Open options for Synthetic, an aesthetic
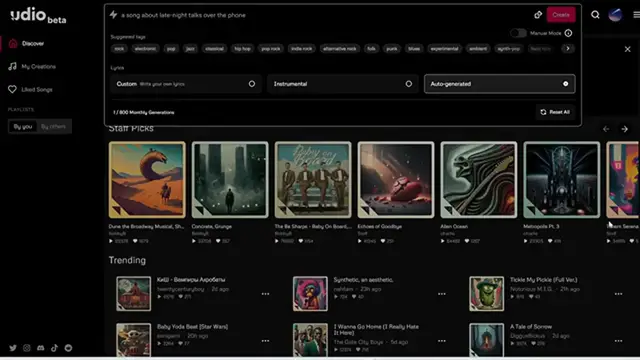 (x=442, y=294)
